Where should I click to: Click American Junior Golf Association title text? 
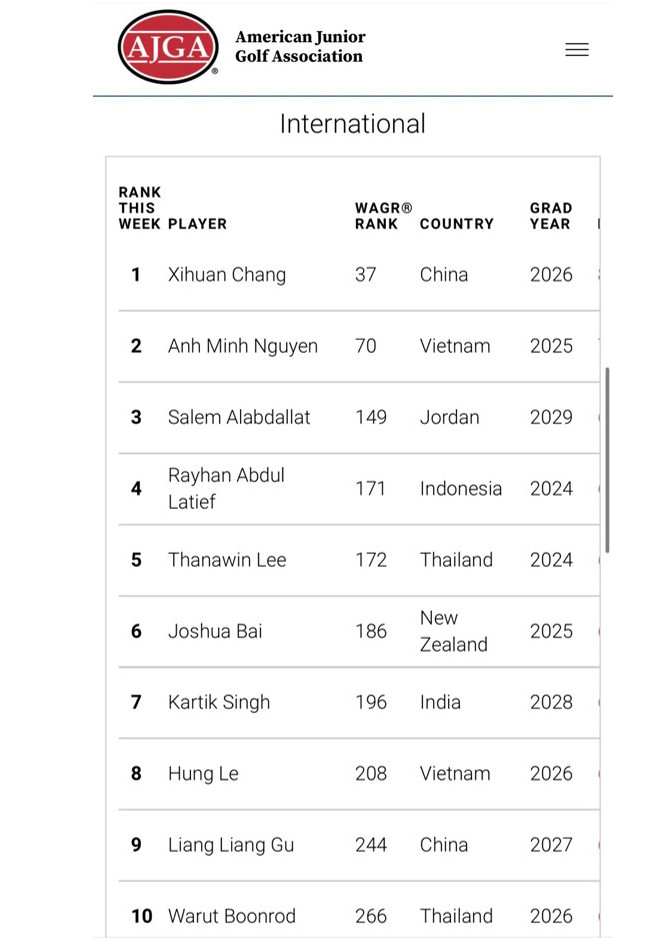pyautogui.click(x=300, y=47)
